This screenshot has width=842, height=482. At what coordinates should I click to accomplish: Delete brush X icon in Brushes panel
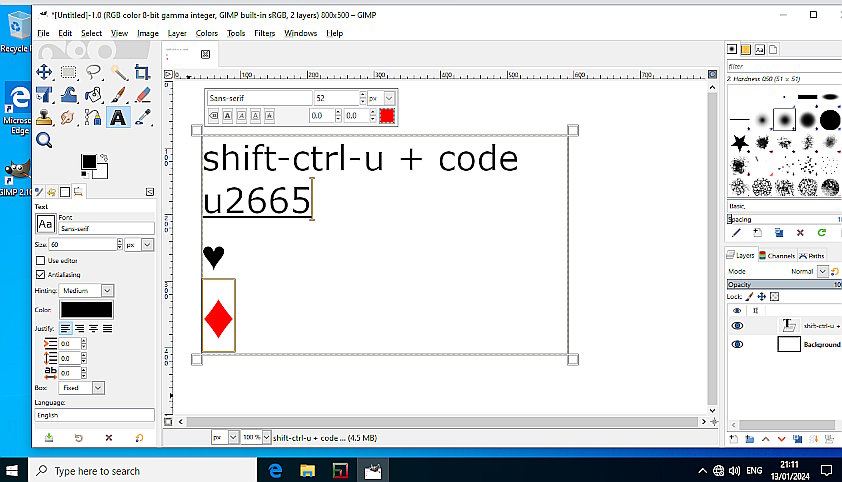pos(800,233)
